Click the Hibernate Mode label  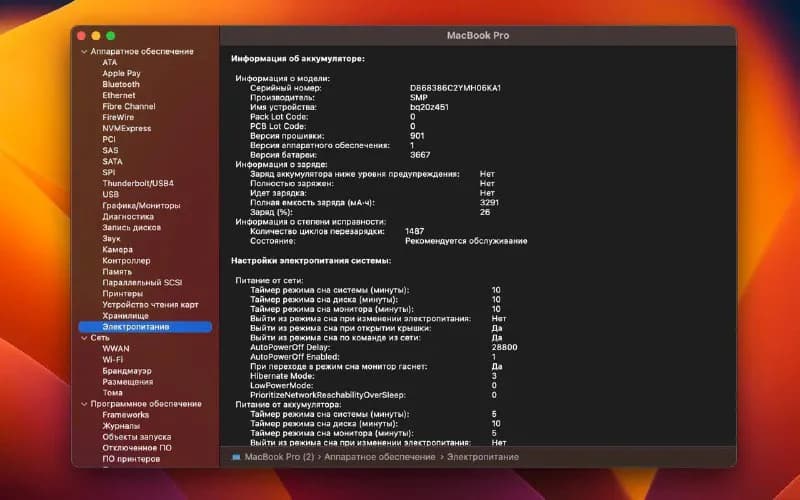pyautogui.click(x=282, y=376)
